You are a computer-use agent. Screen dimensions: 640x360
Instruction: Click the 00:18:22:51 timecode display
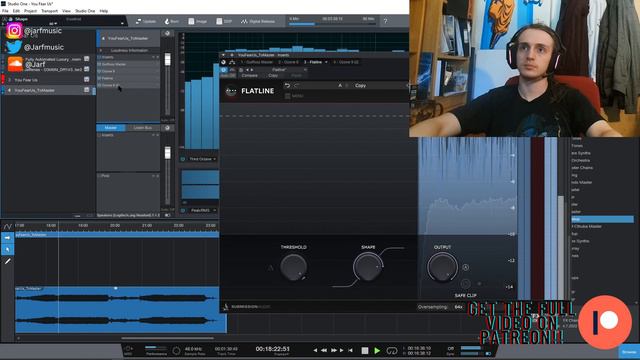tap(273, 349)
